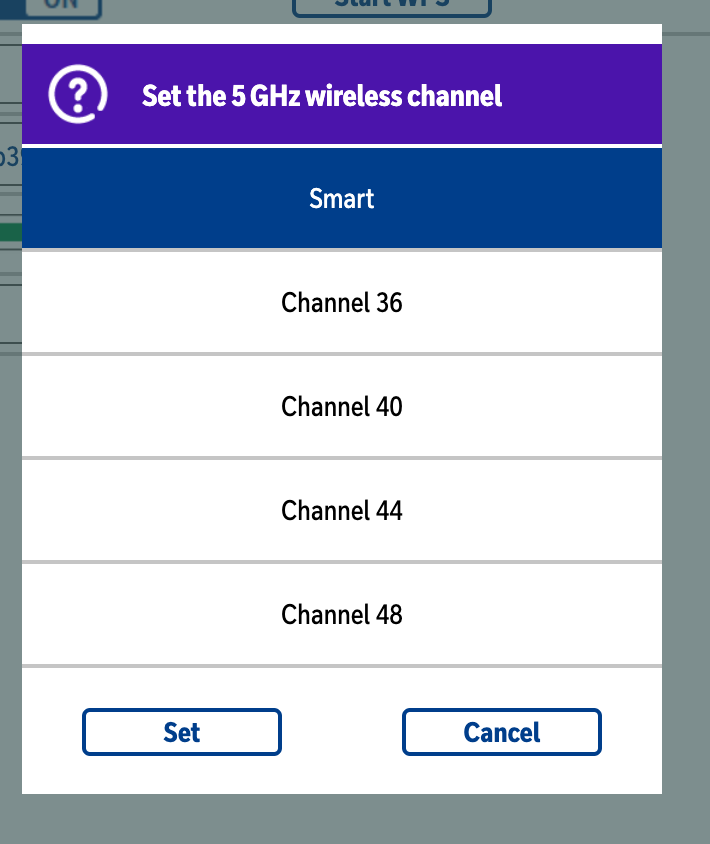The width and height of the screenshot is (710, 844).
Task: Click the Channel 36 row right of its label
Action: tap(533, 303)
